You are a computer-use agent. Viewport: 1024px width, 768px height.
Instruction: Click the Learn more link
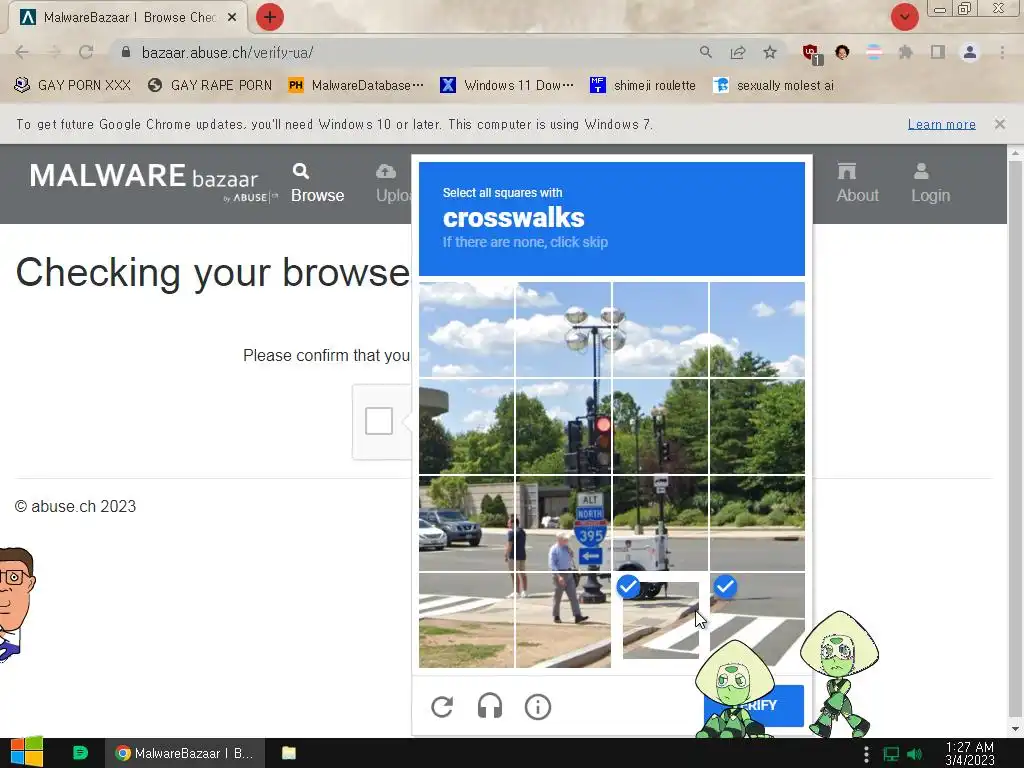941,124
